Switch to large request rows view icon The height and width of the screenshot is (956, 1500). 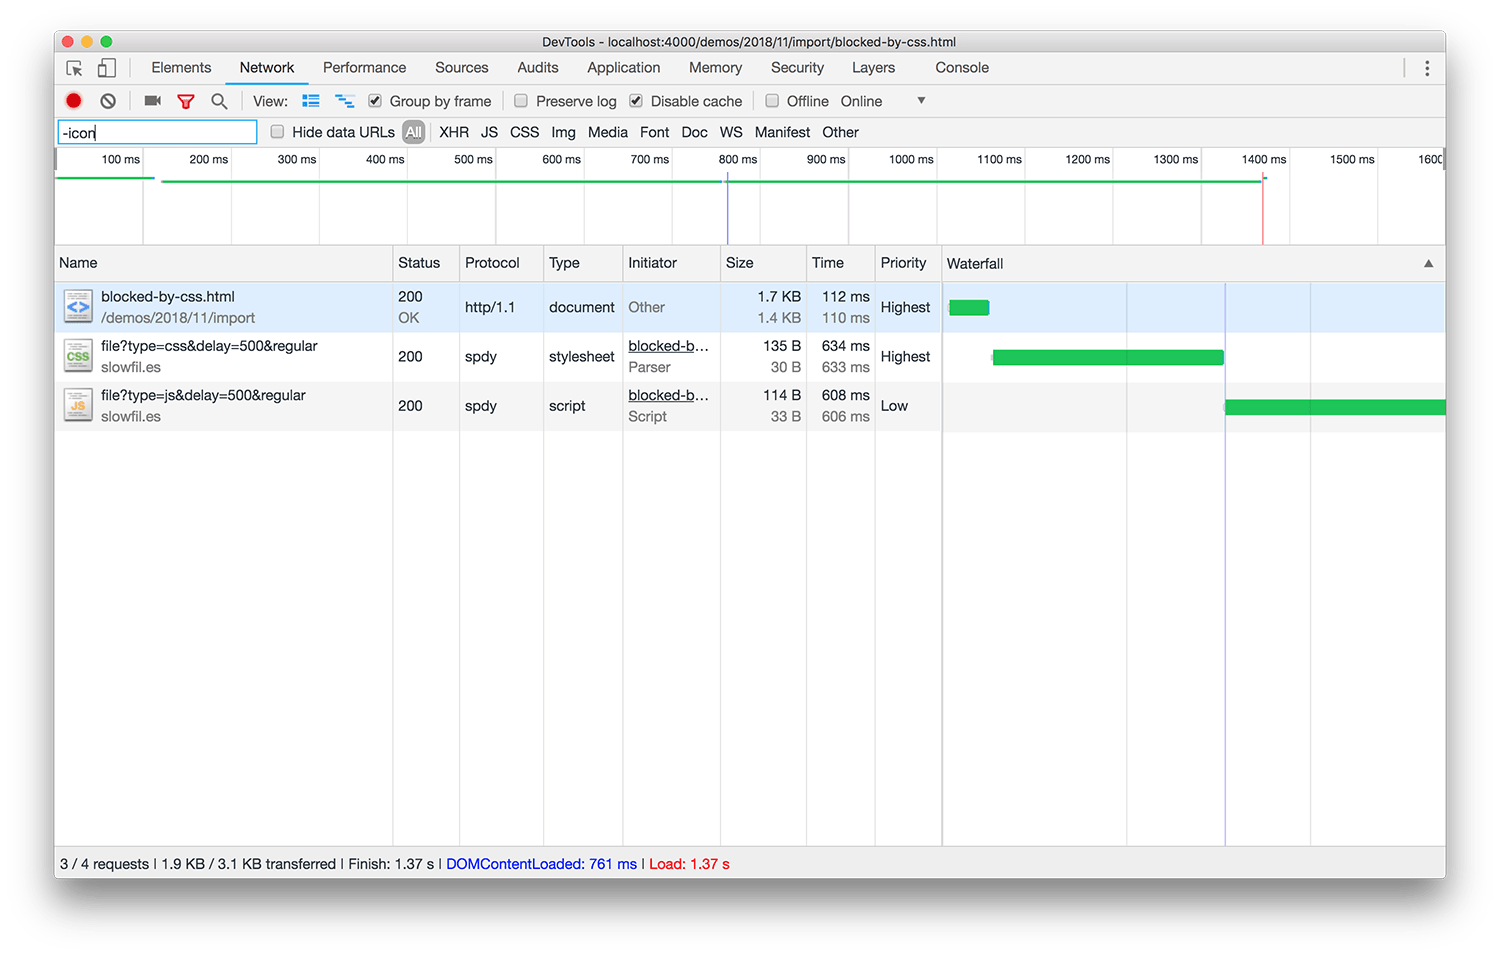click(311, 101)
